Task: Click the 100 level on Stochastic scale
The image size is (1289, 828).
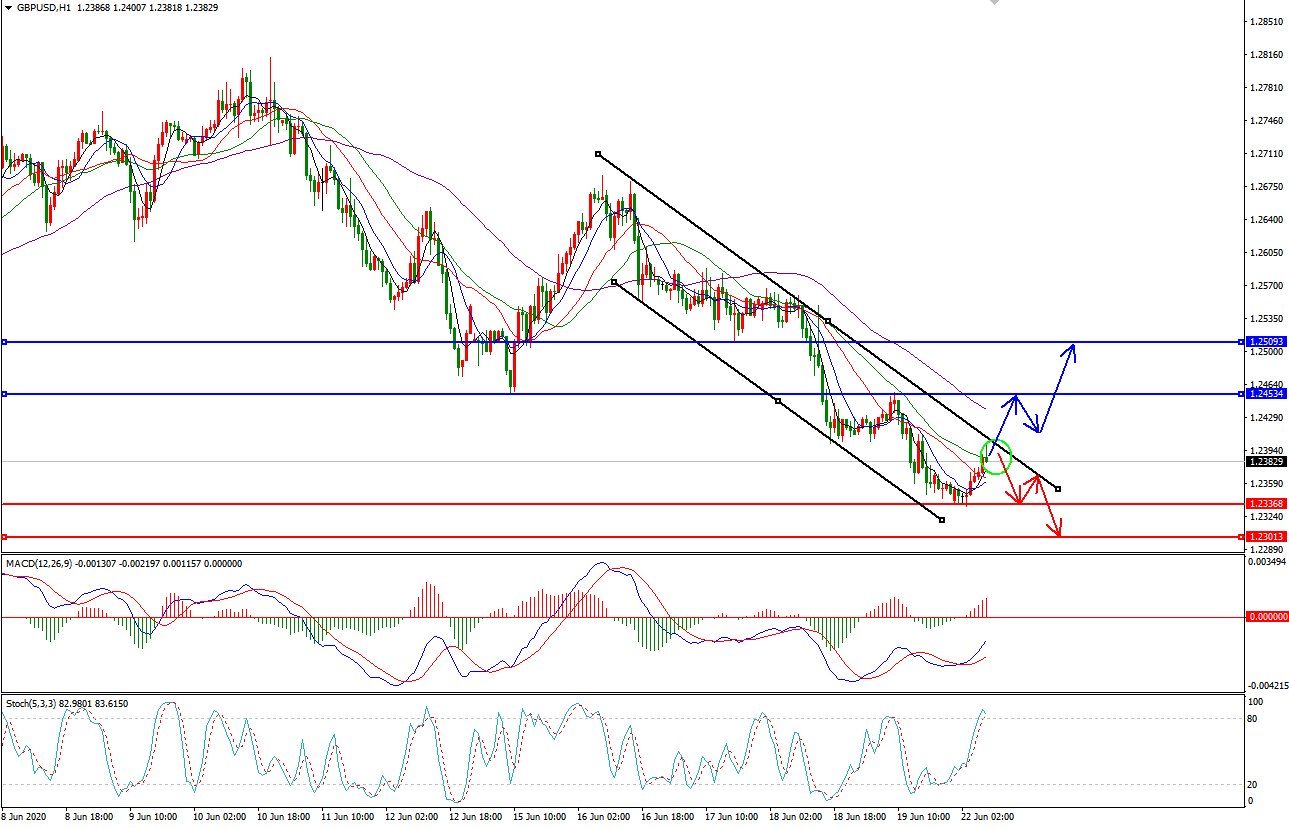Action: point(1257,703)
